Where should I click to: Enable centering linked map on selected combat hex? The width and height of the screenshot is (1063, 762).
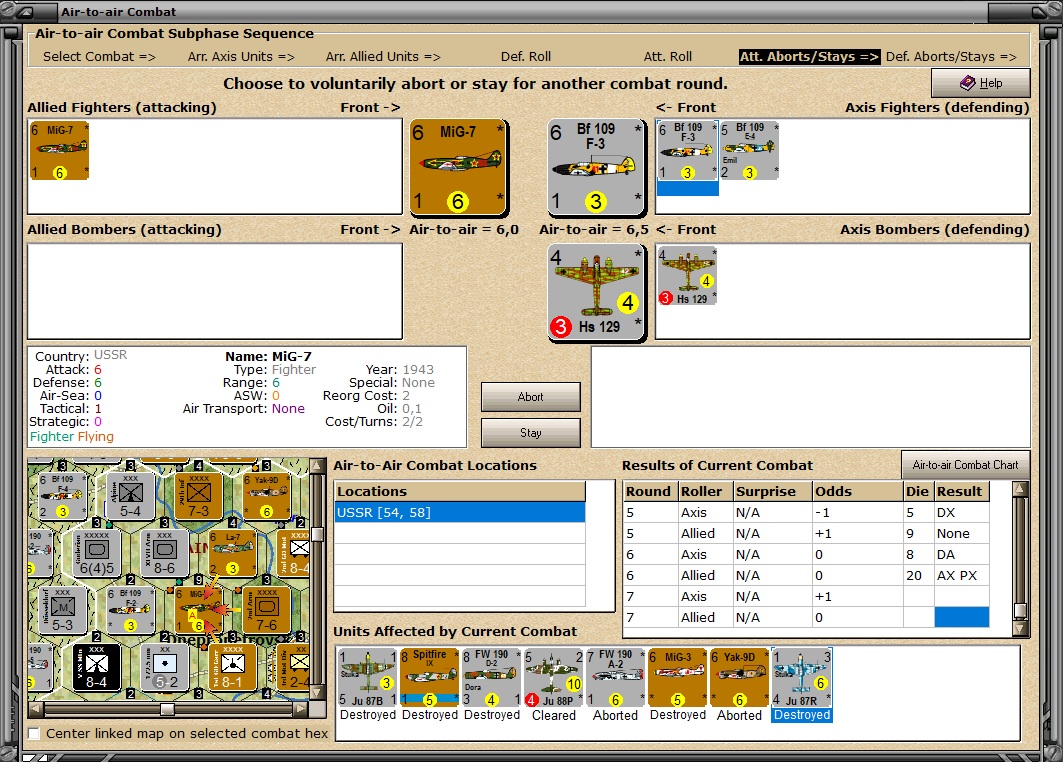click(x=31, y=733)
